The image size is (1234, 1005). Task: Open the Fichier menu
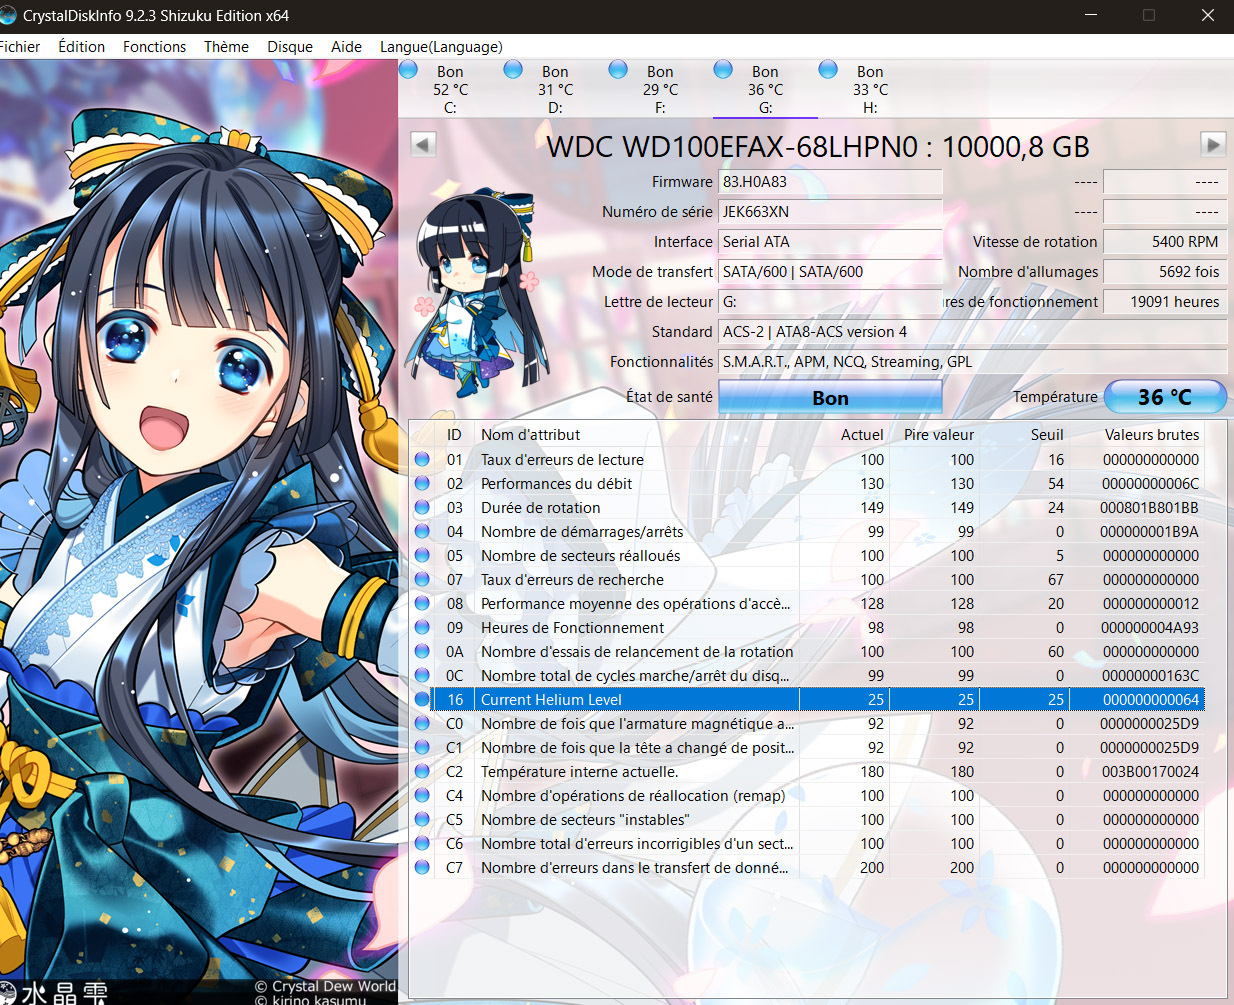[20, 47]
